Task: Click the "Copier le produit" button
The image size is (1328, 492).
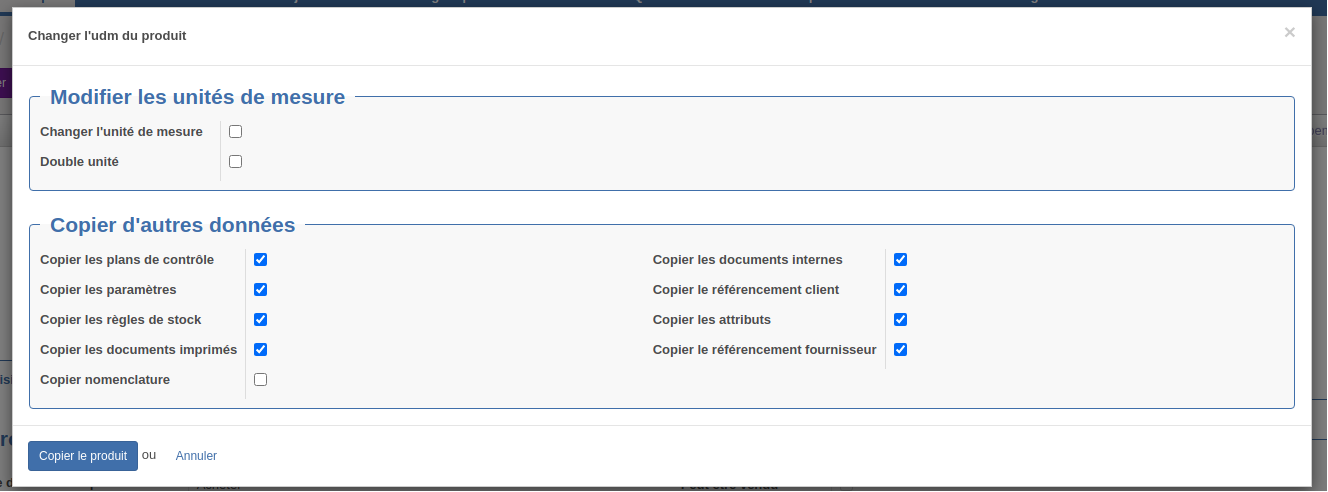Action: [83, 456]
